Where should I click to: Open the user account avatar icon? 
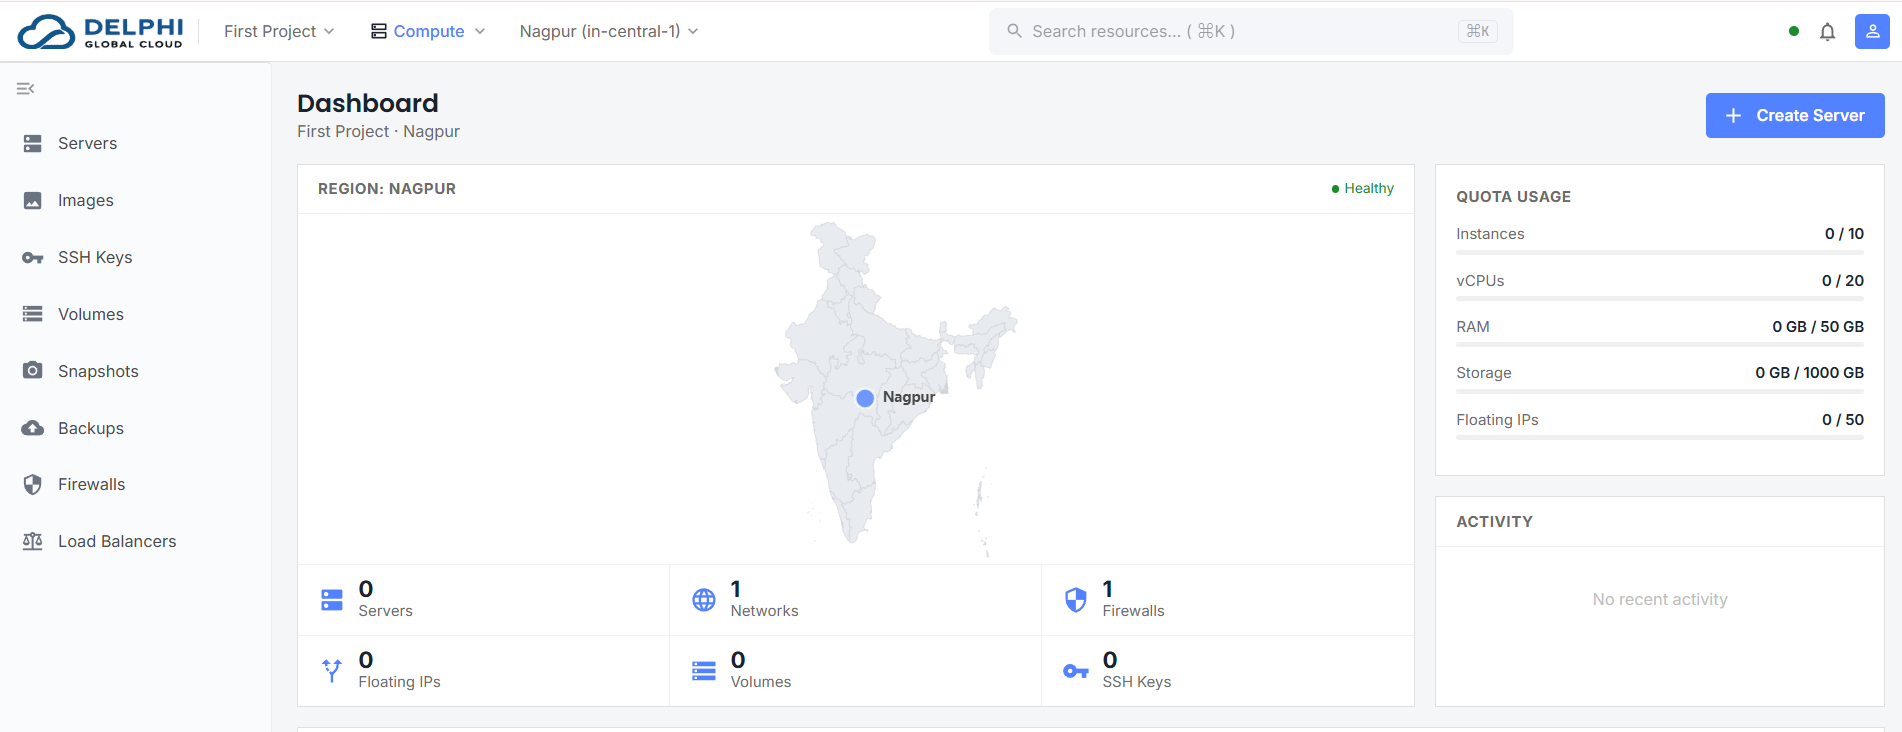(1872, 31)
